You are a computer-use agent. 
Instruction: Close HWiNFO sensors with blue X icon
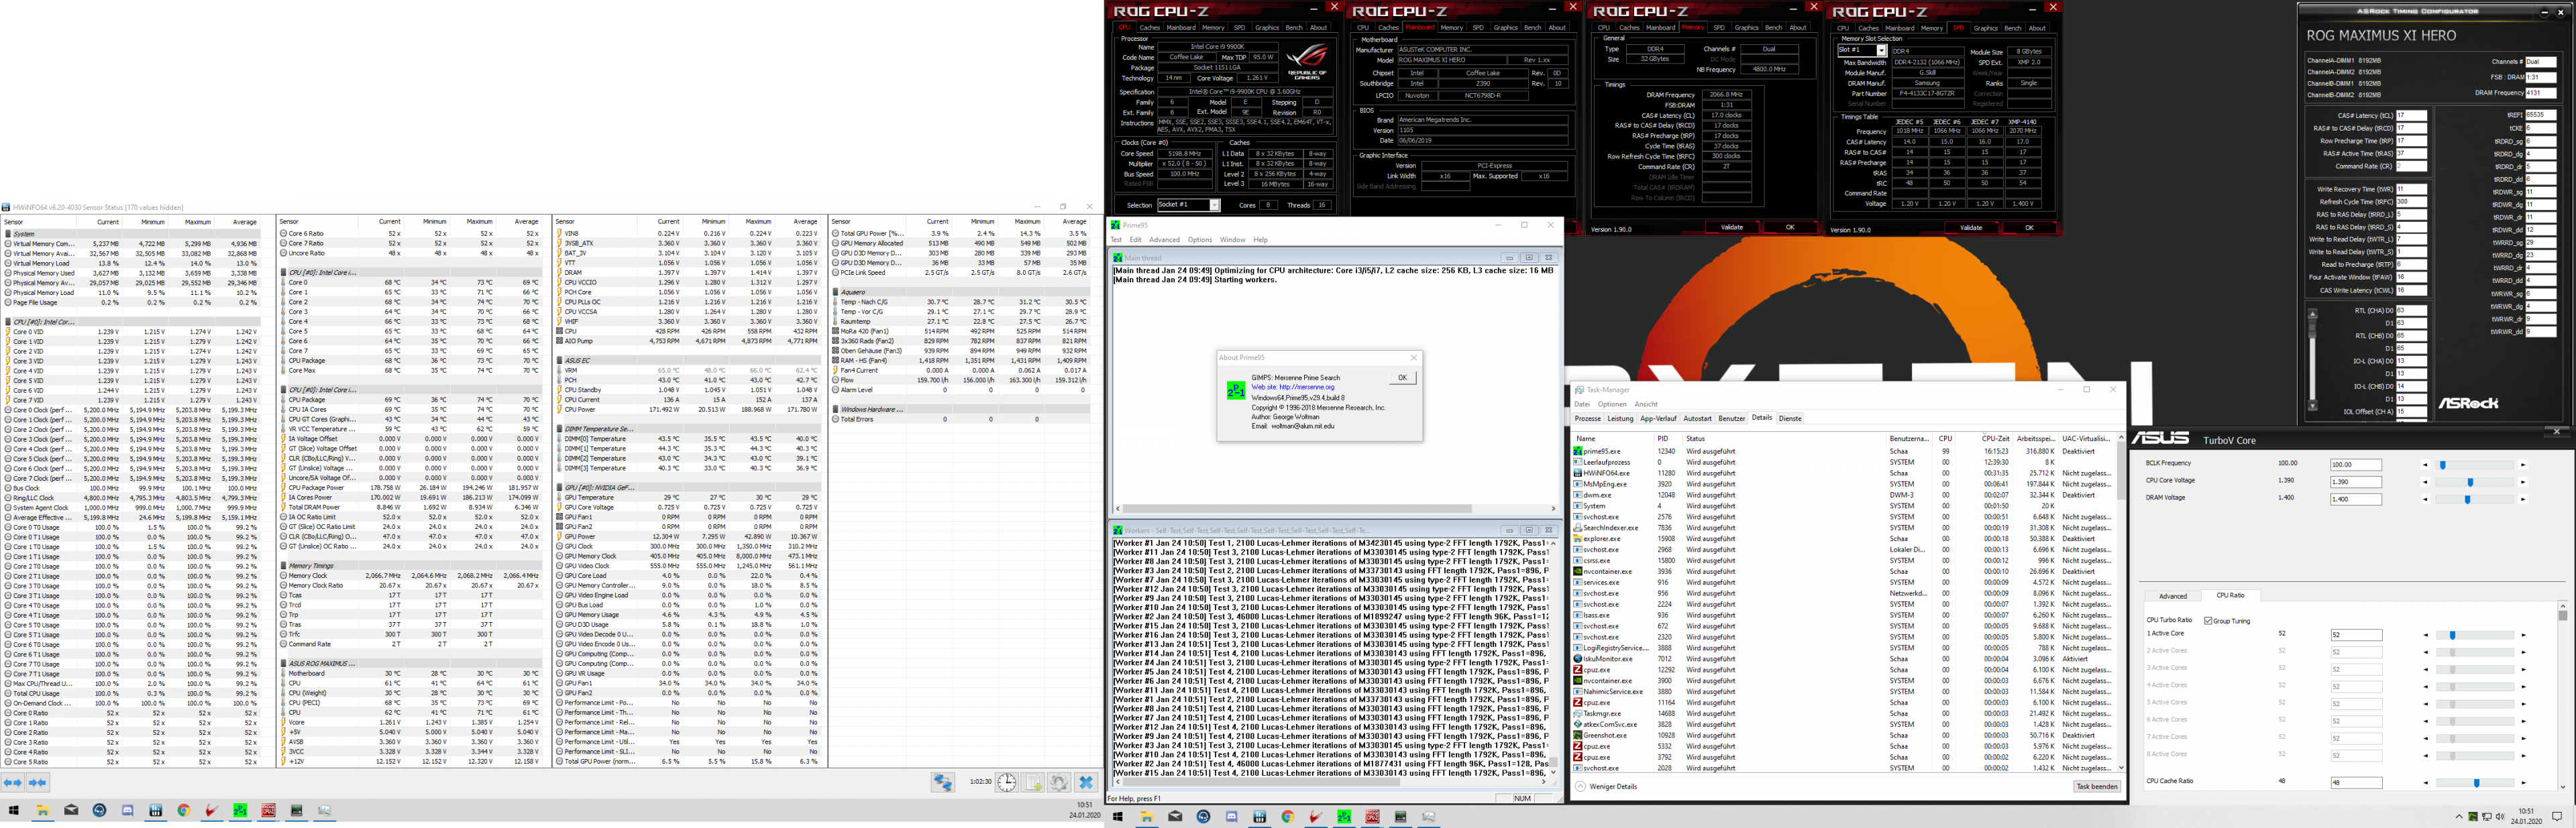(x=1086, y=783)
